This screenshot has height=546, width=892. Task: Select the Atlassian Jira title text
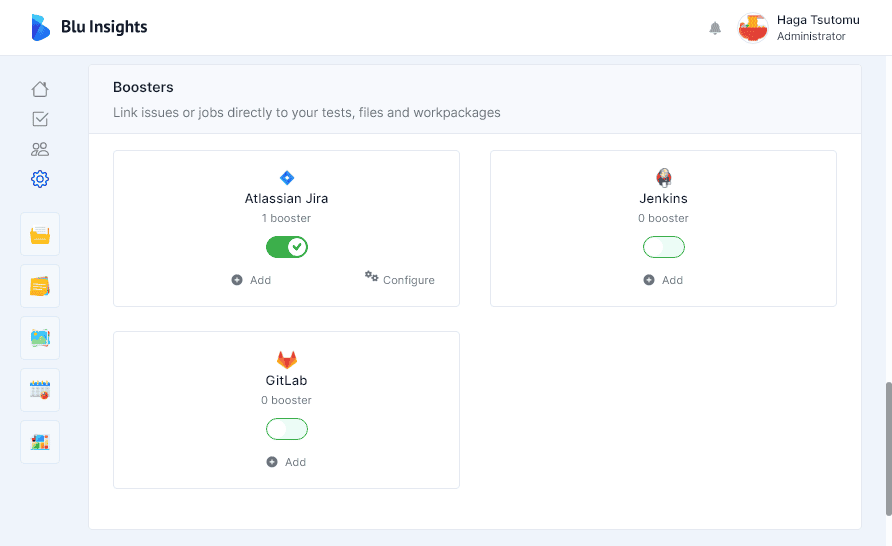[287, 198]
